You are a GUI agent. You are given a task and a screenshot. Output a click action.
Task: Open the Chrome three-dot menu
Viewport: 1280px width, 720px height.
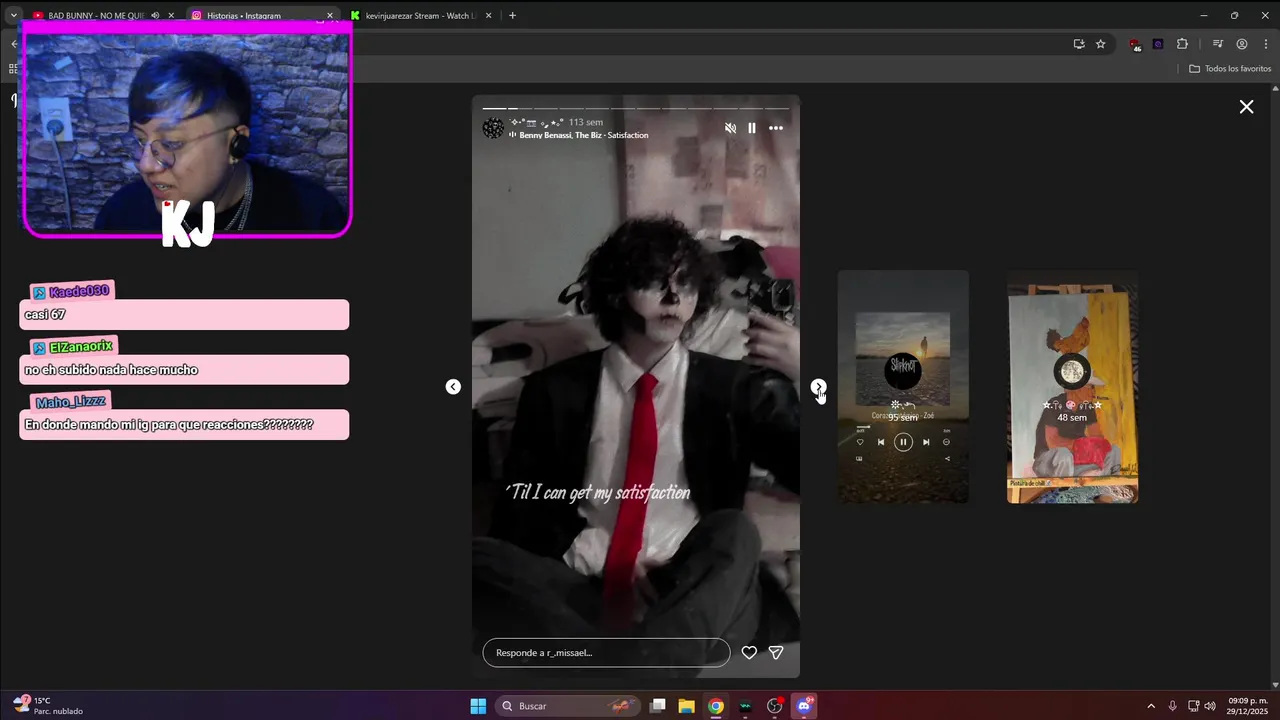(1266, 44)
